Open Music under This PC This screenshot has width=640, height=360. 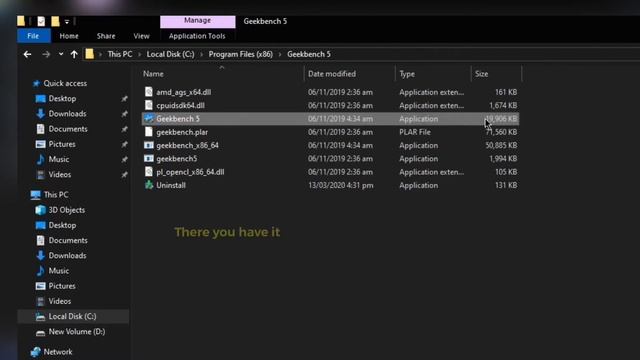(58, 271)
